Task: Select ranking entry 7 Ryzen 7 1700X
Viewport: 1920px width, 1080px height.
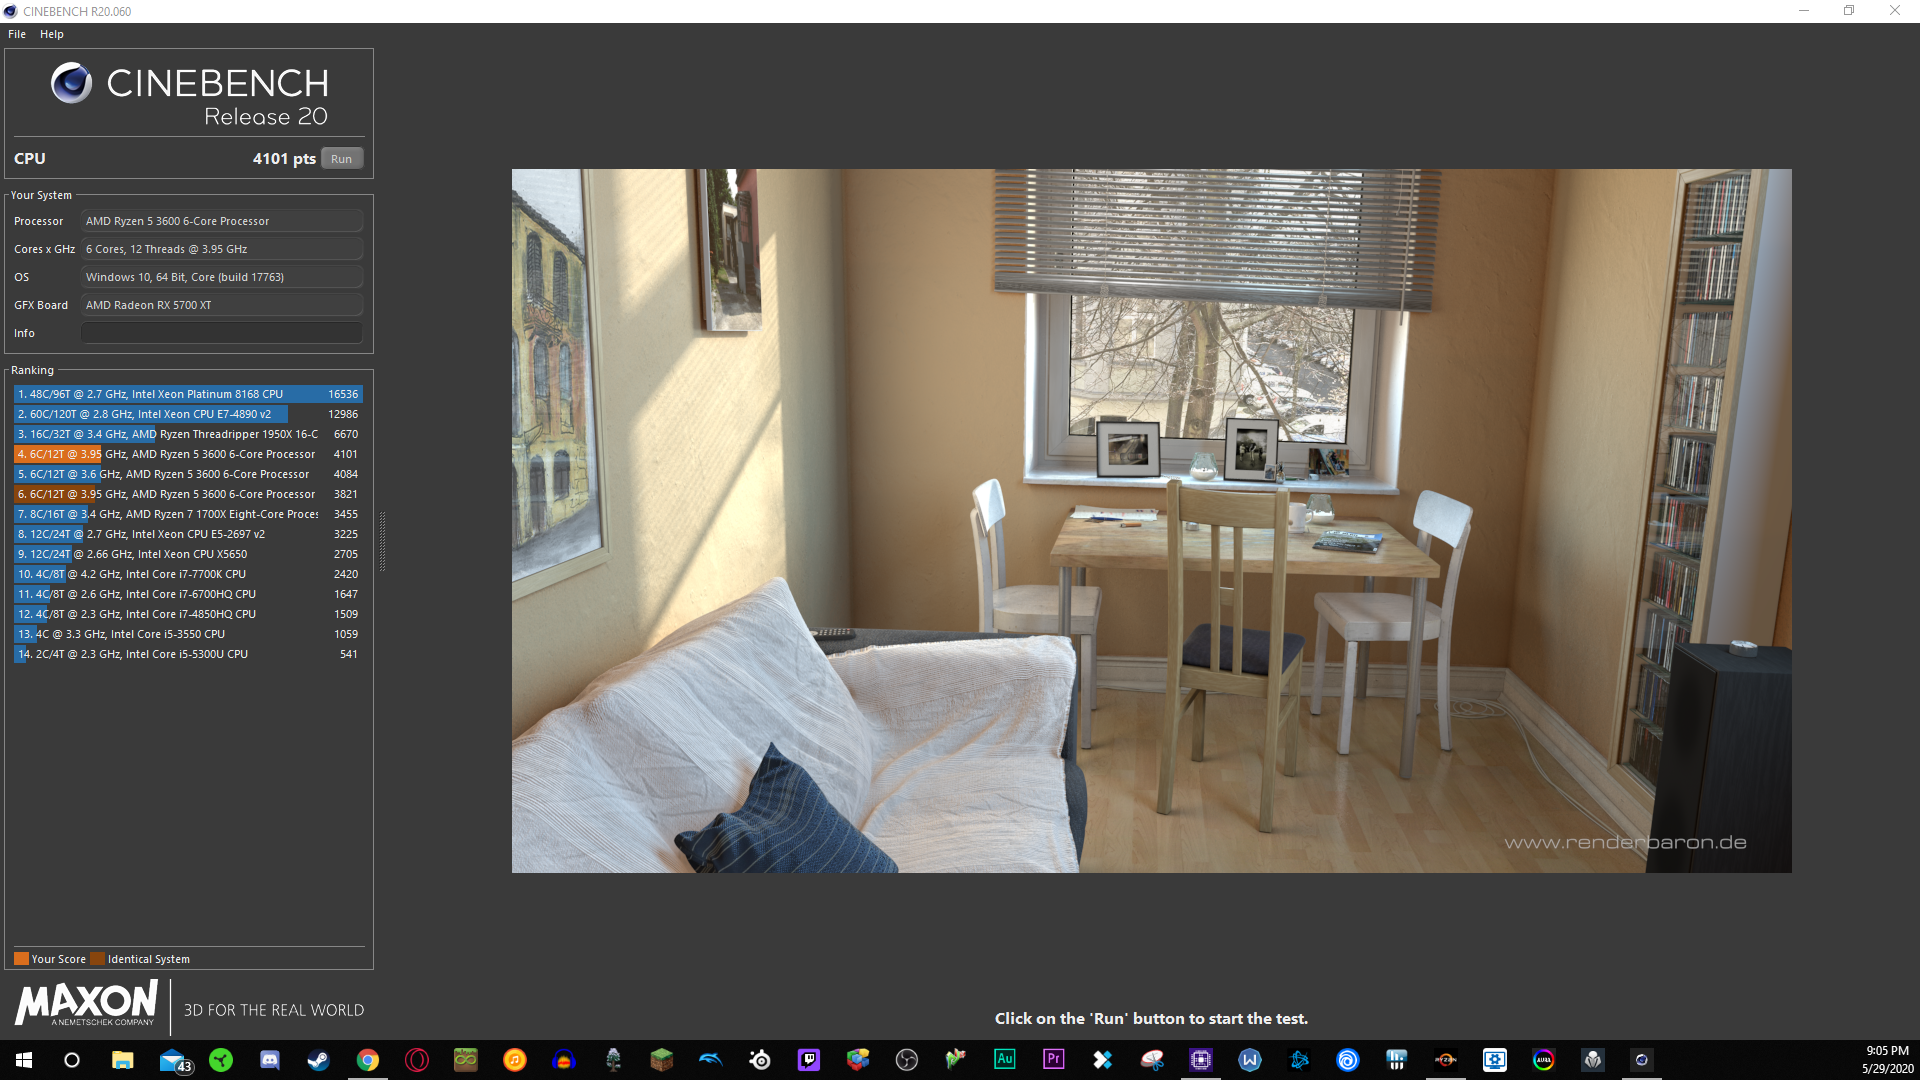Action: coord(188,514)
